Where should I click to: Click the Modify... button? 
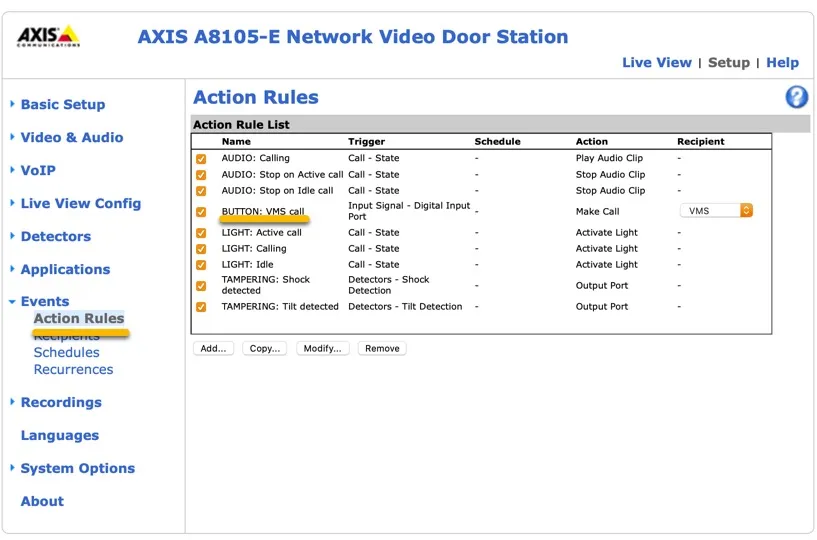click(323, 349)
